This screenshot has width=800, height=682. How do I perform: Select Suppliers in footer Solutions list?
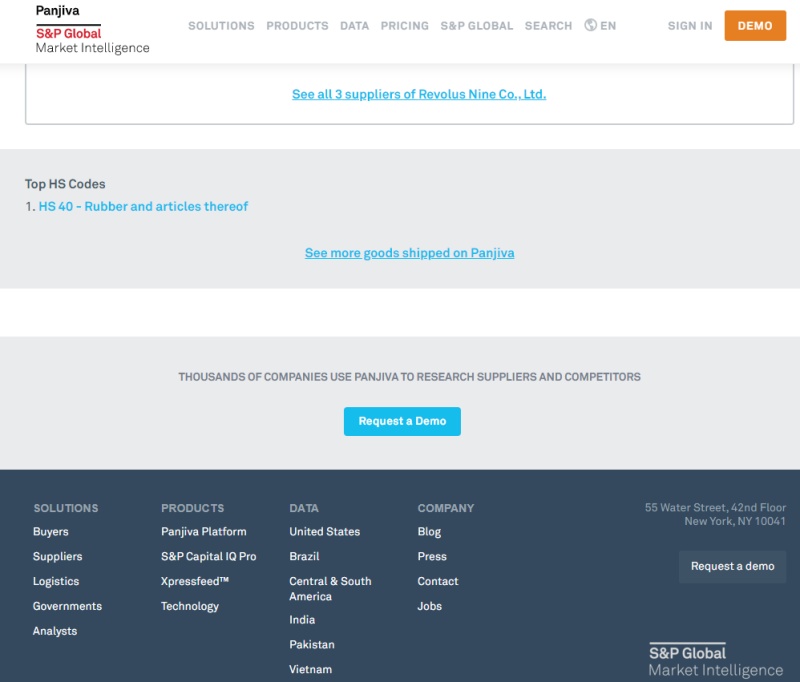tap(57, 557)
